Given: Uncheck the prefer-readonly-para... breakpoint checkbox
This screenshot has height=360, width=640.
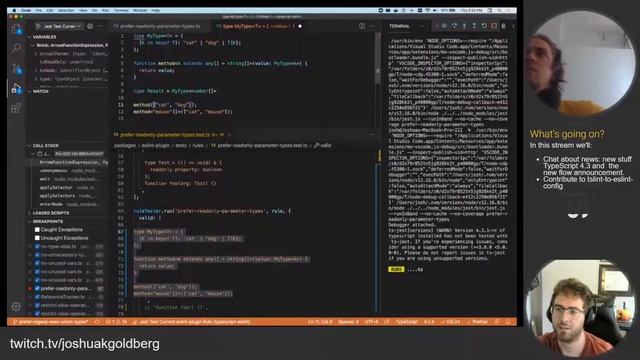Looking at the screenshot, I should [37, 289].
